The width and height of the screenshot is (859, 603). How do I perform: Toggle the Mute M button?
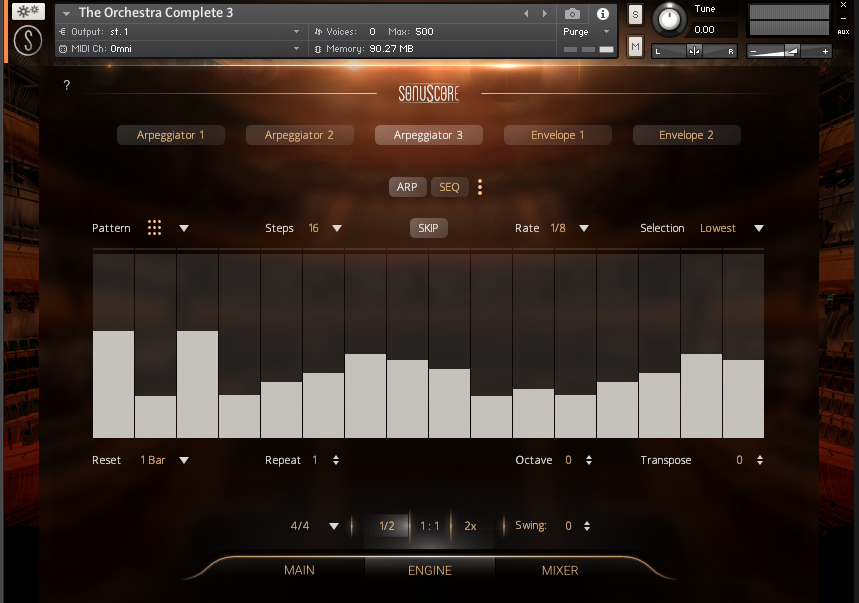[635, 46]
